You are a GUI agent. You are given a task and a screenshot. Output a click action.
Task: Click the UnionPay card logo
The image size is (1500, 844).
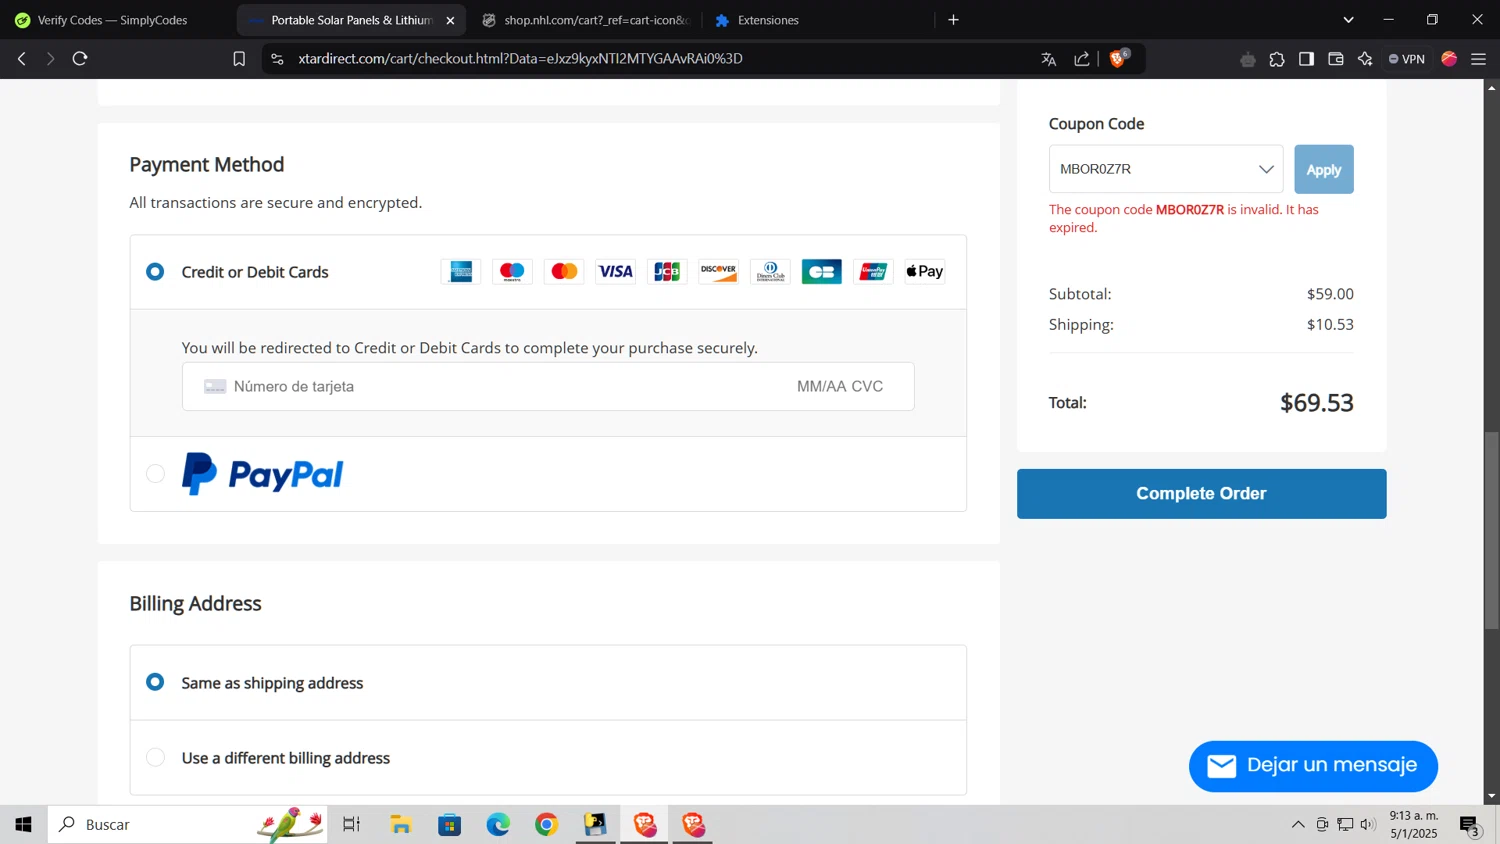click(x=873, y=272)
